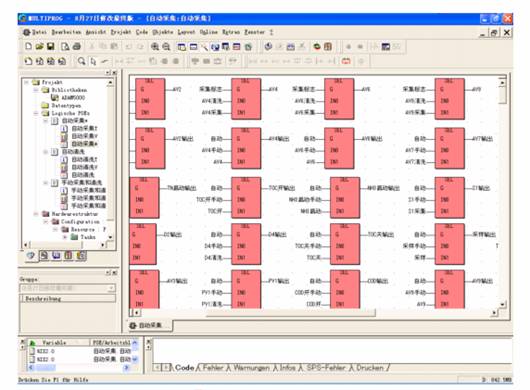Open a project with the folder icon
Screen dimensions: 530x390
pyautogui.click(x=40, y=47)
